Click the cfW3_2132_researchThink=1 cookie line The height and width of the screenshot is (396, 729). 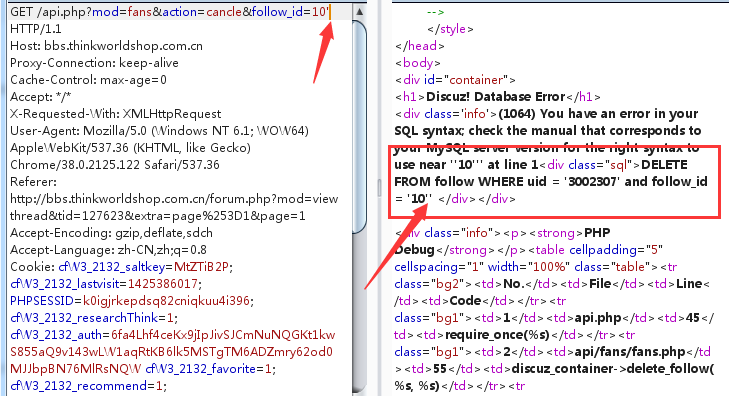tap(94, 317)
